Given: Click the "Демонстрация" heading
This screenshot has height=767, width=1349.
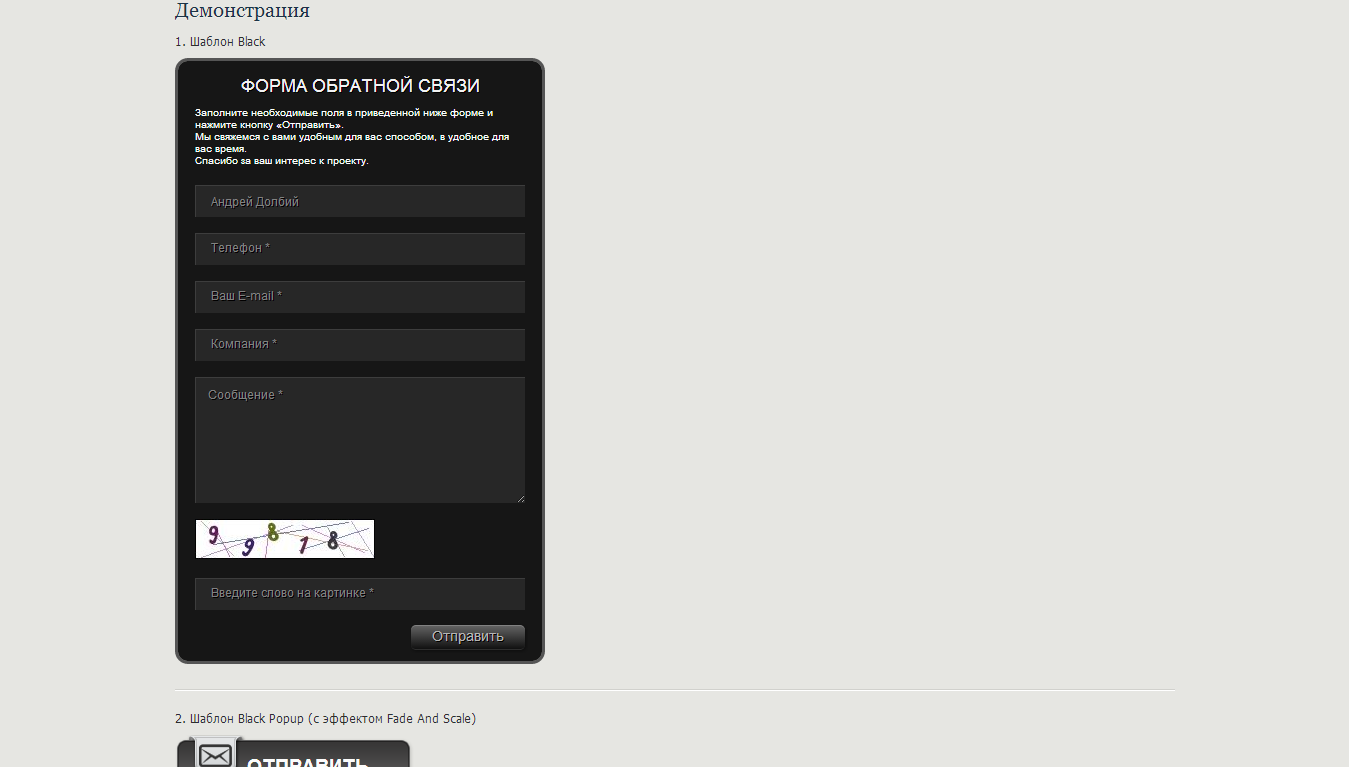Looking at the screenshot, I should [242, 11].
